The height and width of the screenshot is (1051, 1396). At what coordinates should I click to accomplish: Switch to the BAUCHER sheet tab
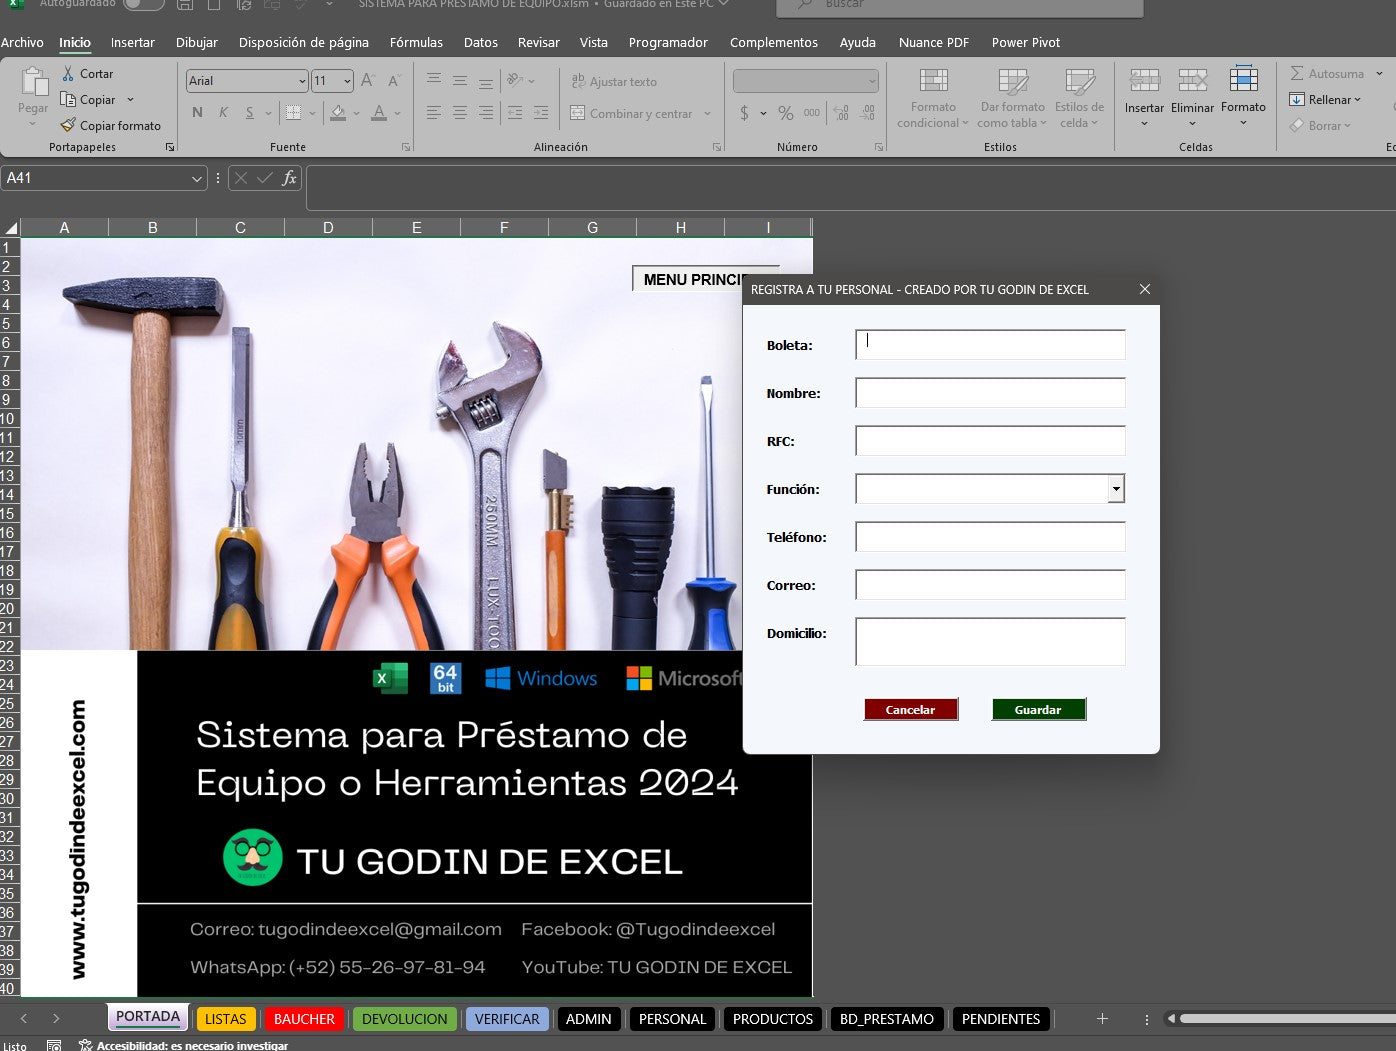[x=304, y=1019]
